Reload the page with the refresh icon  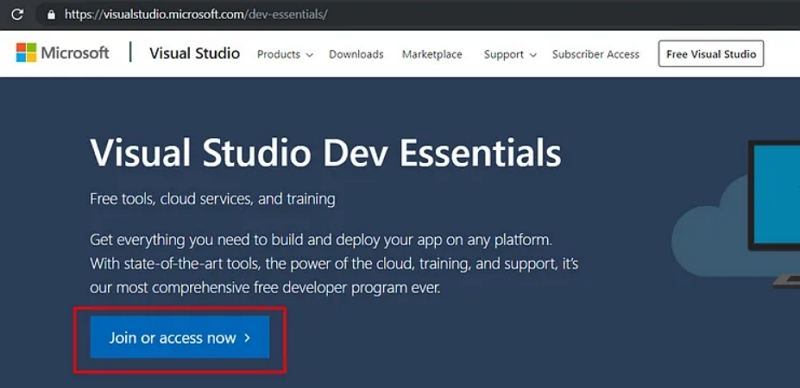pos(17,14)
